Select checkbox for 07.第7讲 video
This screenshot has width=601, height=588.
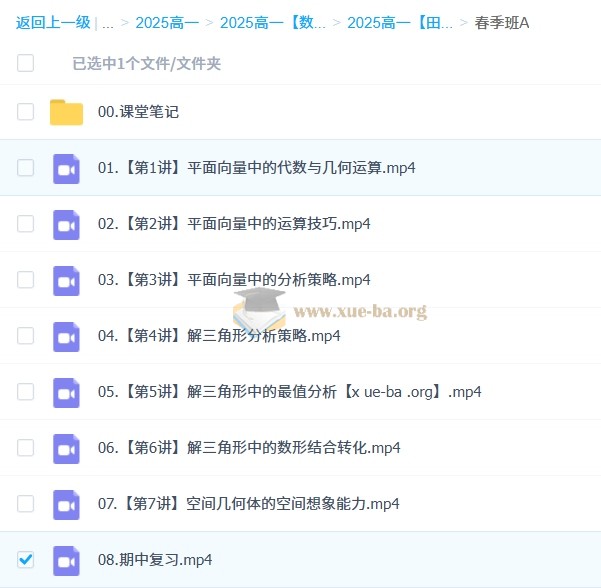(26, 504)
